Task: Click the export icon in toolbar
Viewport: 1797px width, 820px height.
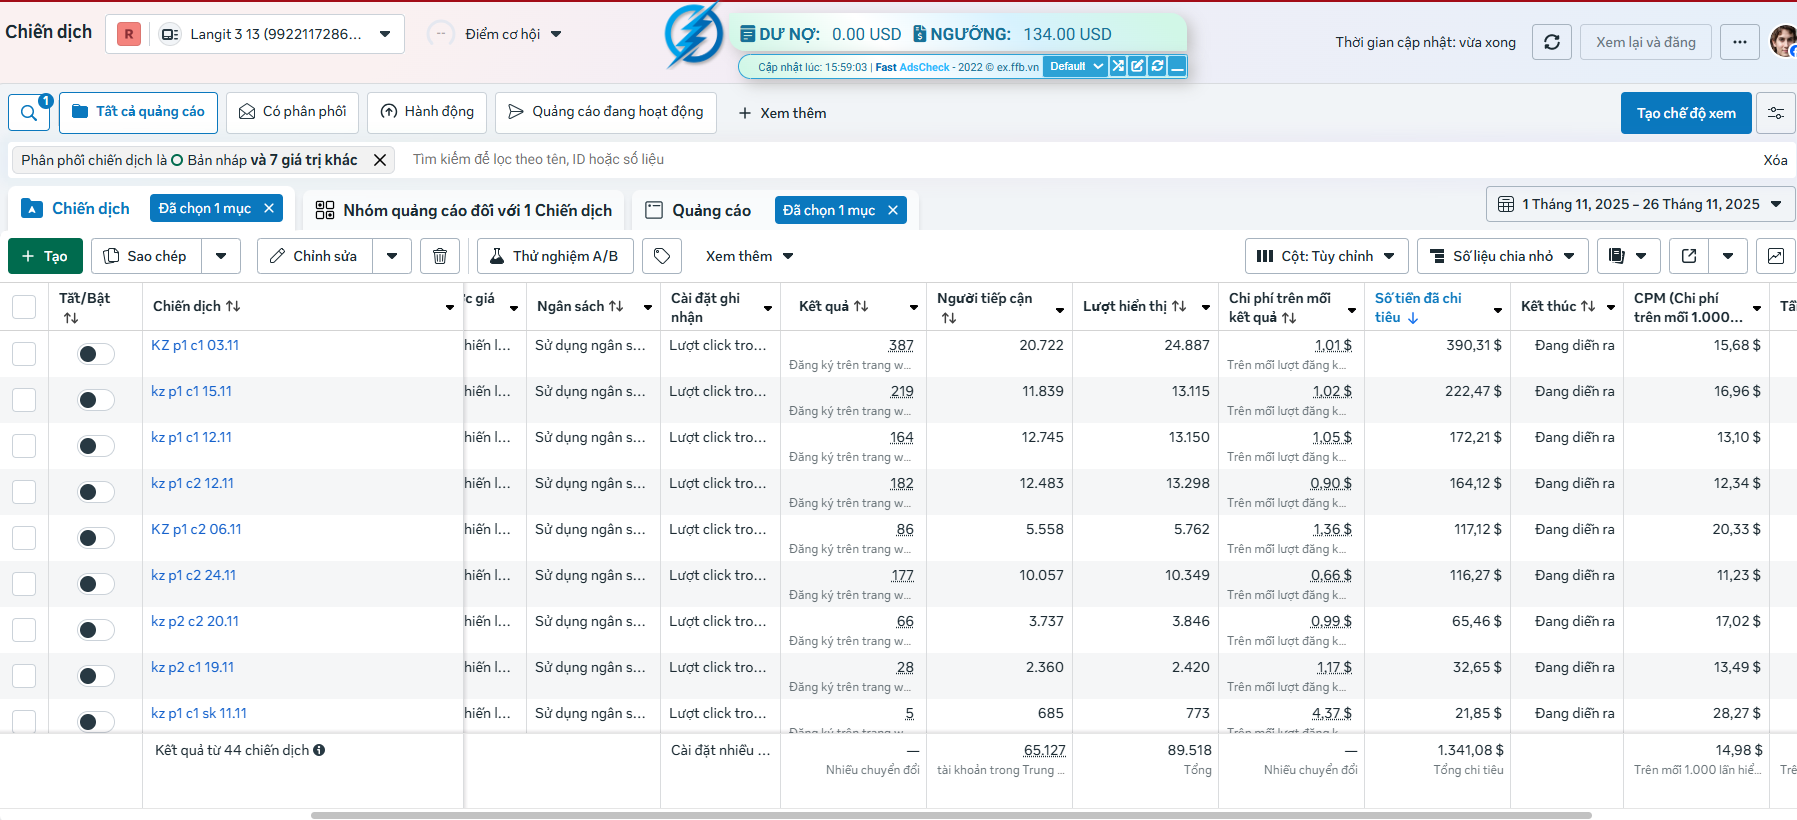Action: tap(1689, 256)
